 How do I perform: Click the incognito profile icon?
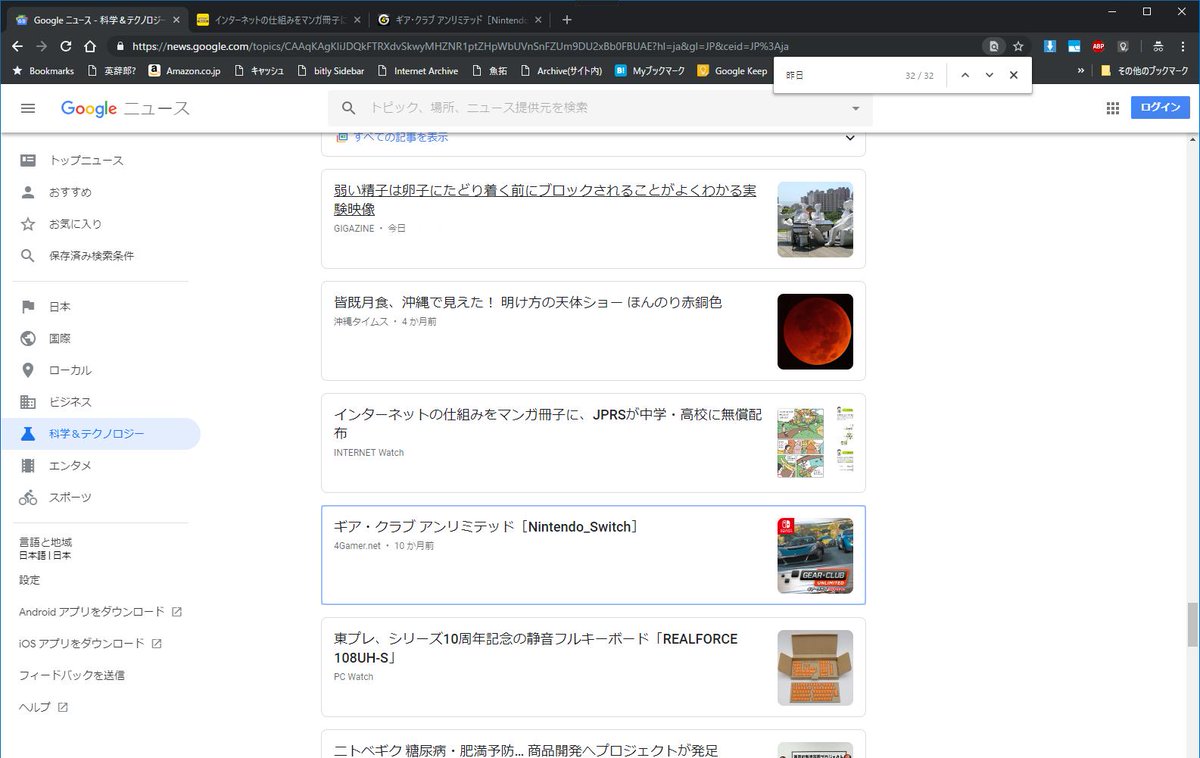[1158, 46]
